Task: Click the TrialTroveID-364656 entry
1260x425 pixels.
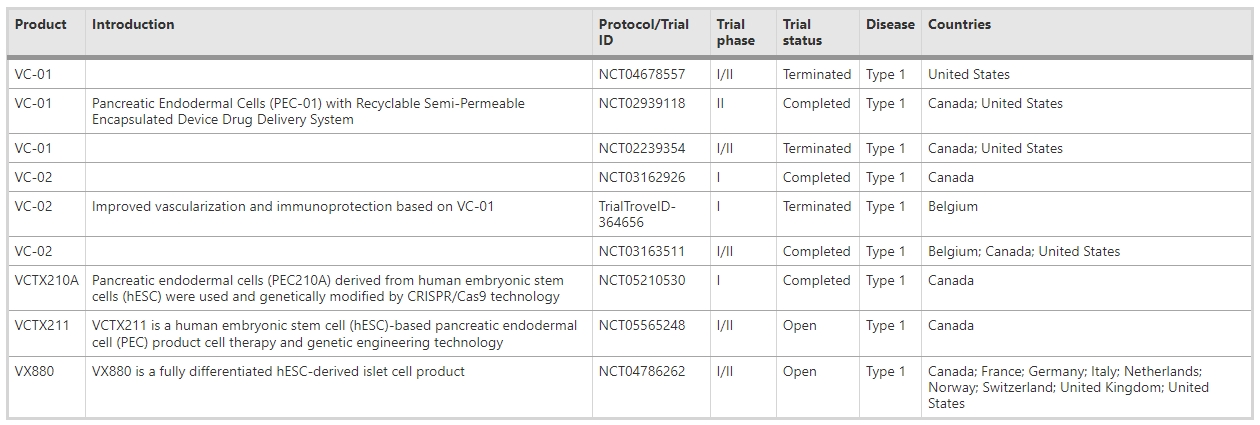Action: (637, 214)
